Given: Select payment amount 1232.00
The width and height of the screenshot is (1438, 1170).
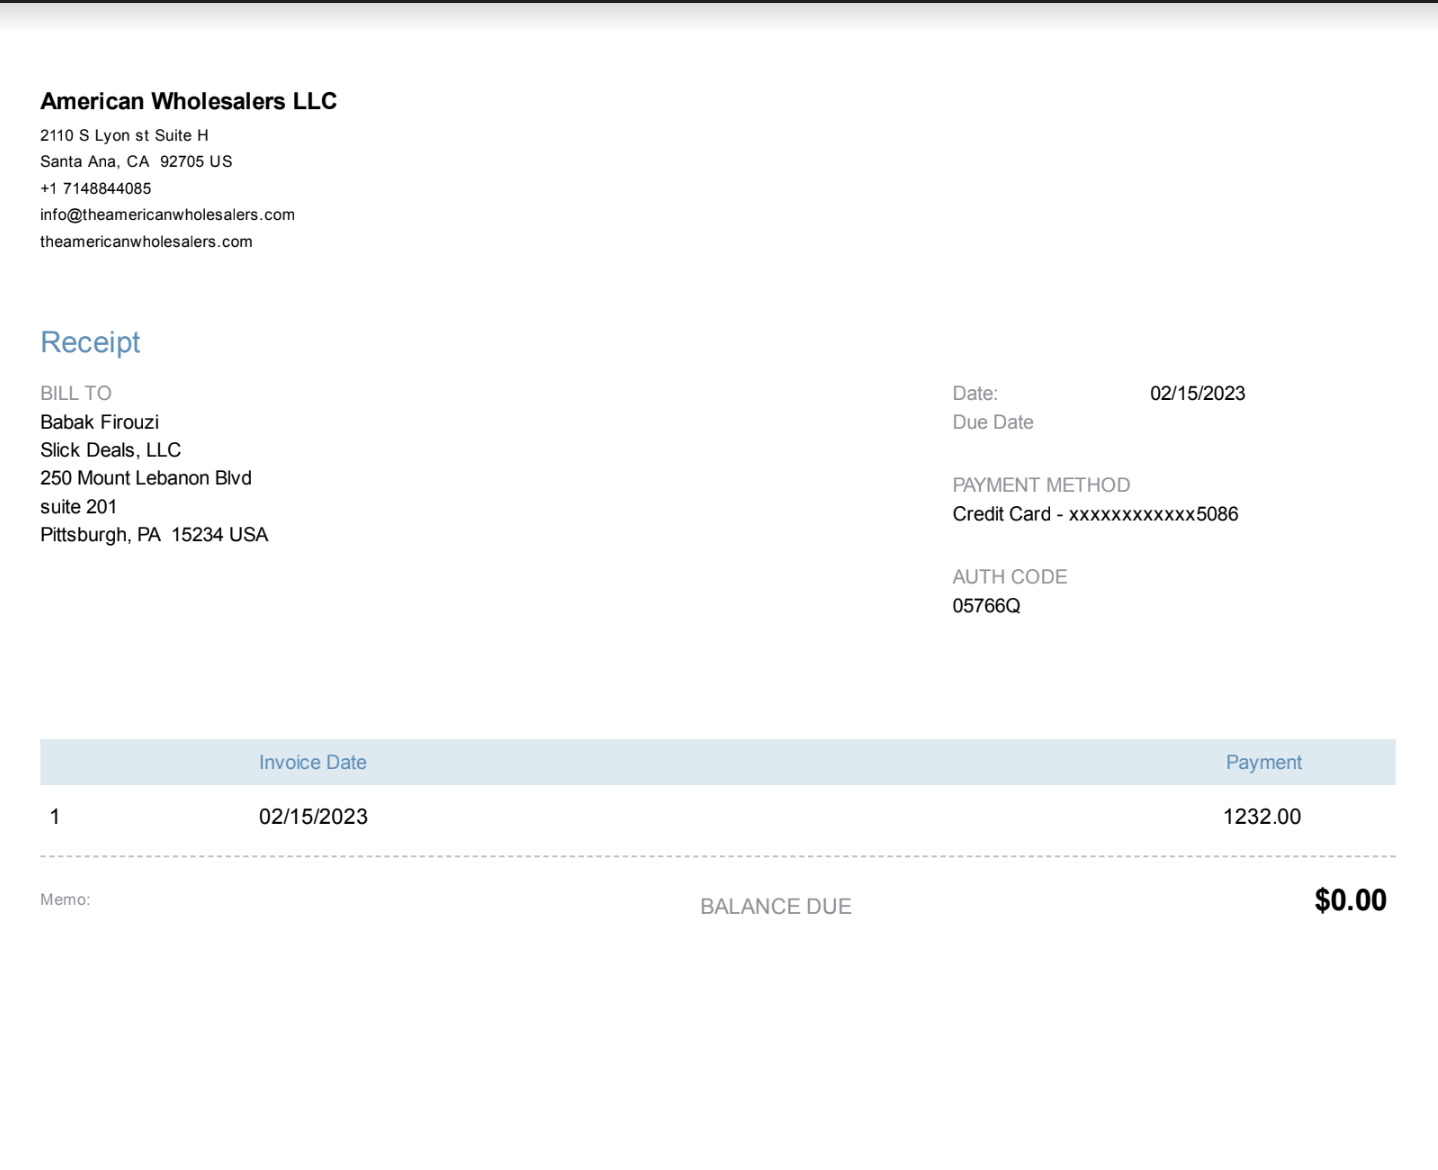Looking at the screenshot, I should point(1262,817).
